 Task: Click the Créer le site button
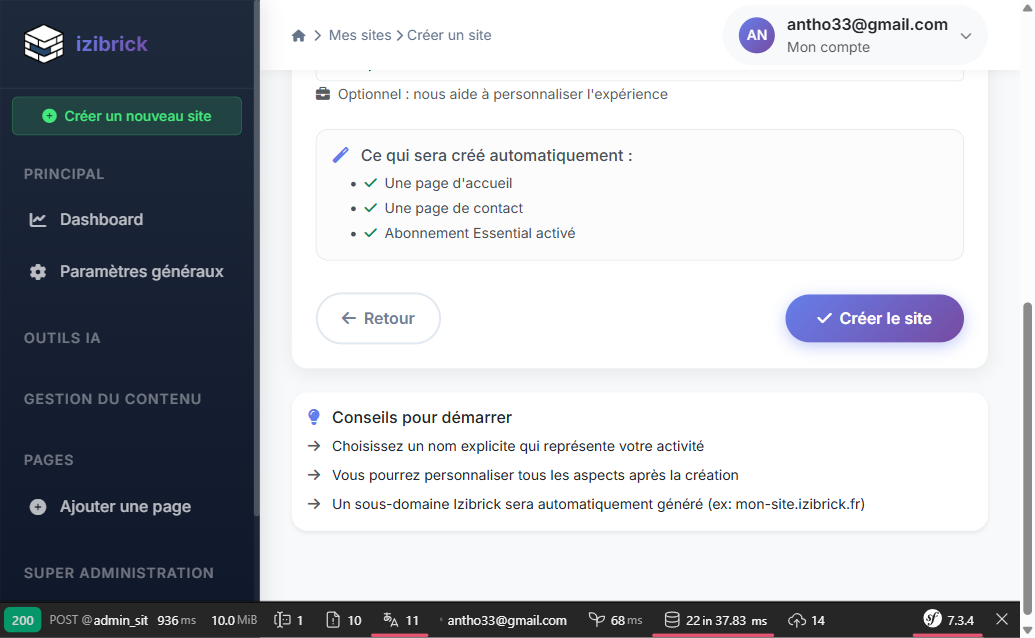click(874, 319)
